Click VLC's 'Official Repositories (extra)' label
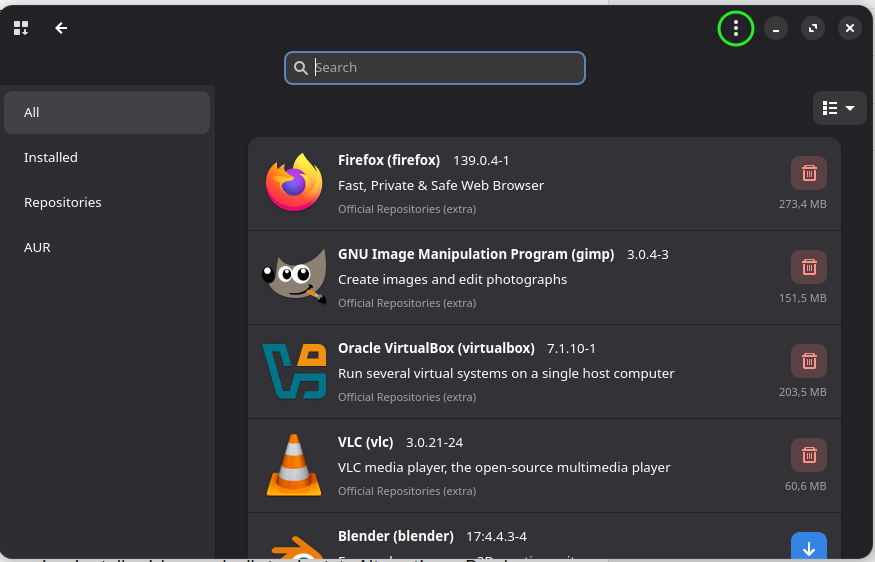 407,491
